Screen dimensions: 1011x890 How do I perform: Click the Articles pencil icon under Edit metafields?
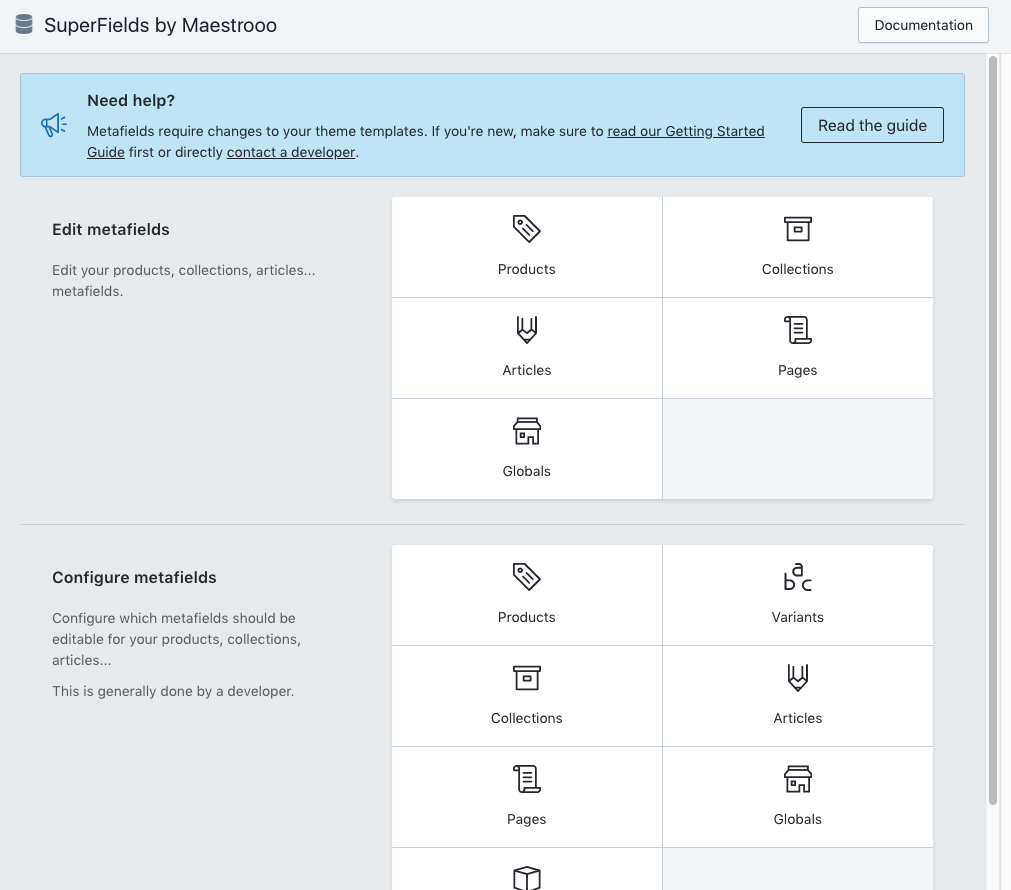point(526,330)
